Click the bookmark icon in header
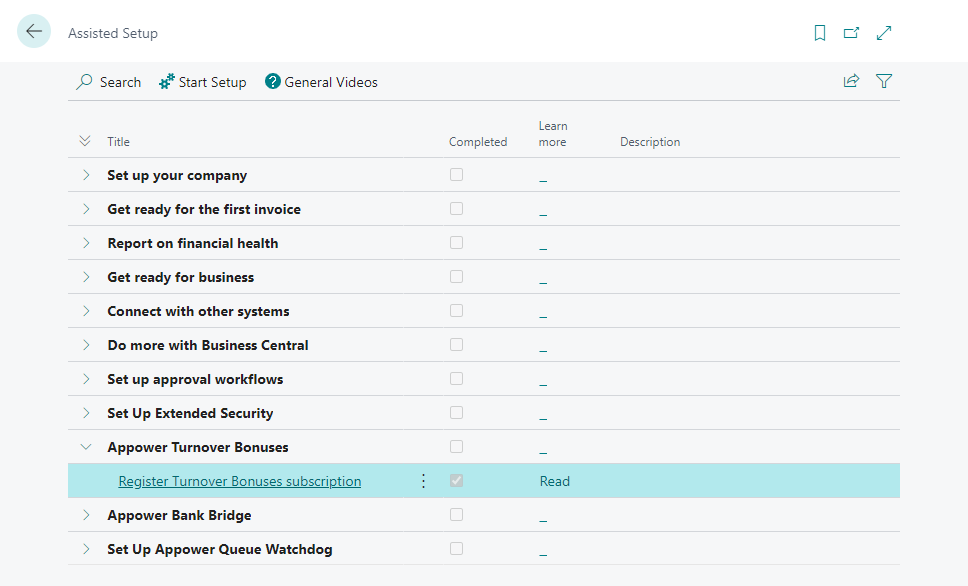This screenshot has width=968, height=586. (x=820, y=33)
